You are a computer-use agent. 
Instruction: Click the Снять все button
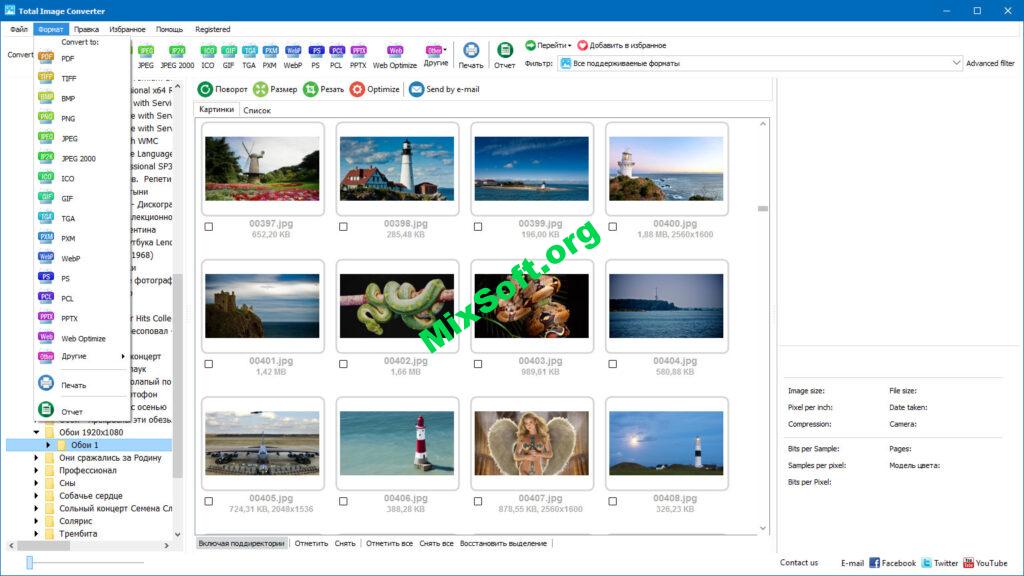pyautogui.click(x=436, y=543)
